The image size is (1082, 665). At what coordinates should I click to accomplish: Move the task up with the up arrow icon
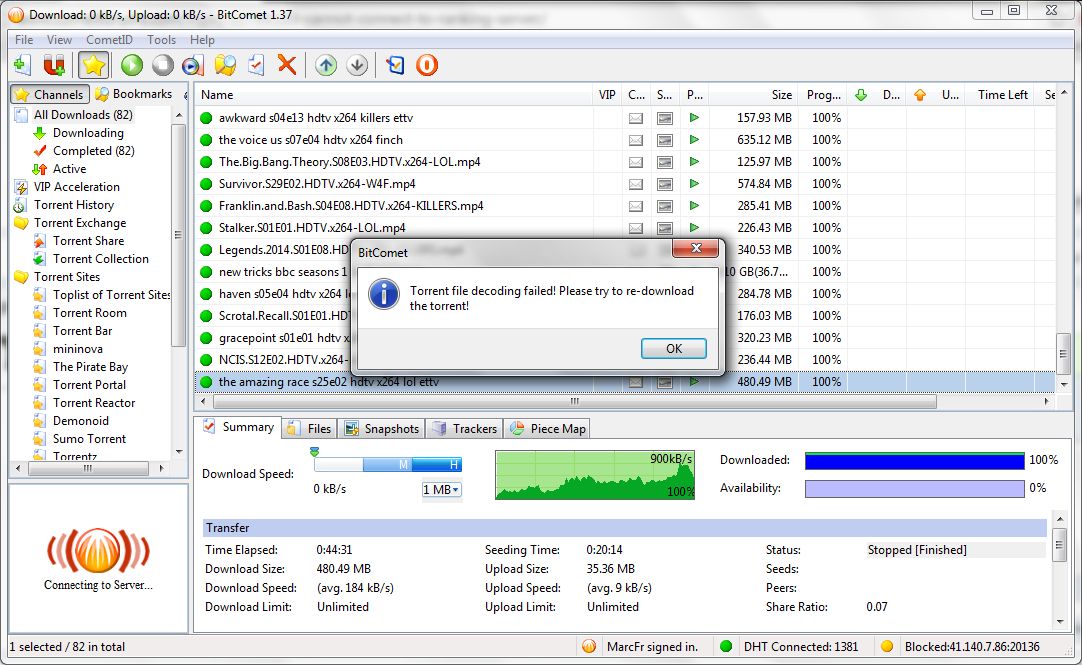click(326, 65)
